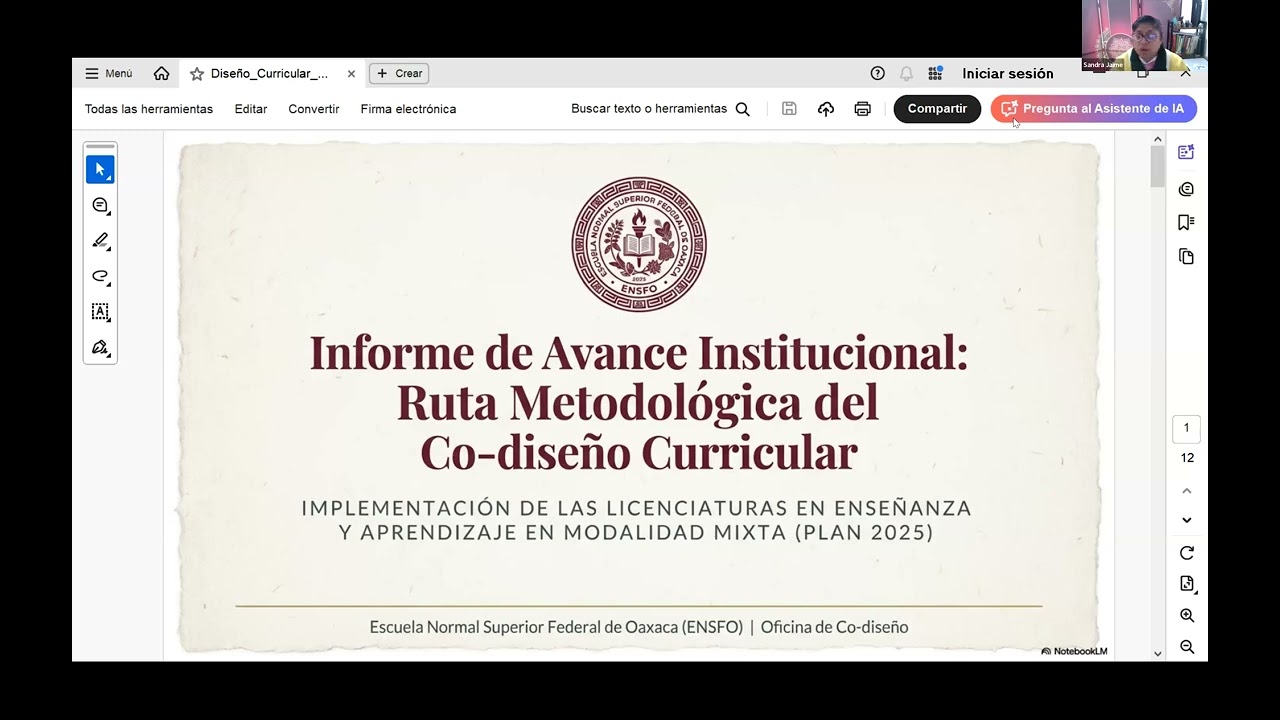Open the bookmarks panel icon

tap(1186, 222)
